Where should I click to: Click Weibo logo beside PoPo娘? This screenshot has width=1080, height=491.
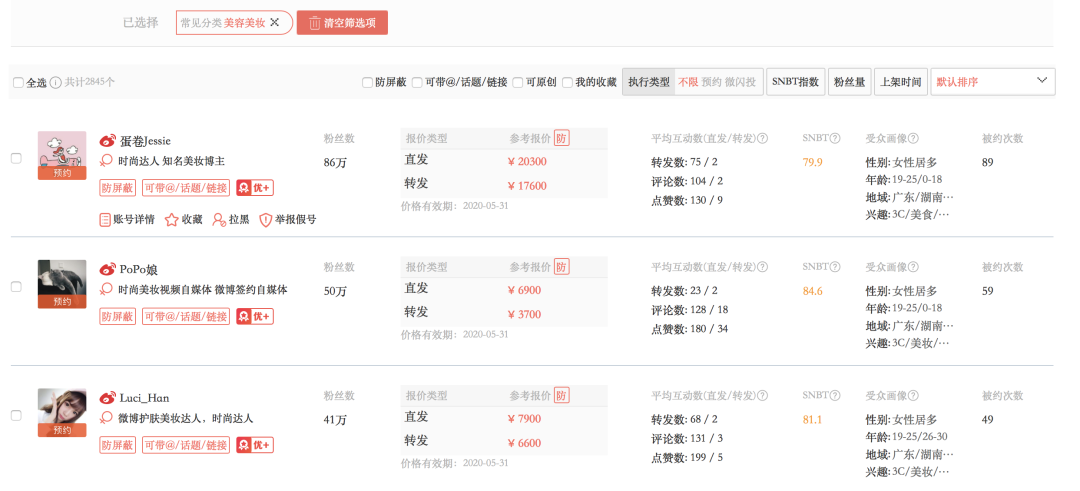[108, 269]
